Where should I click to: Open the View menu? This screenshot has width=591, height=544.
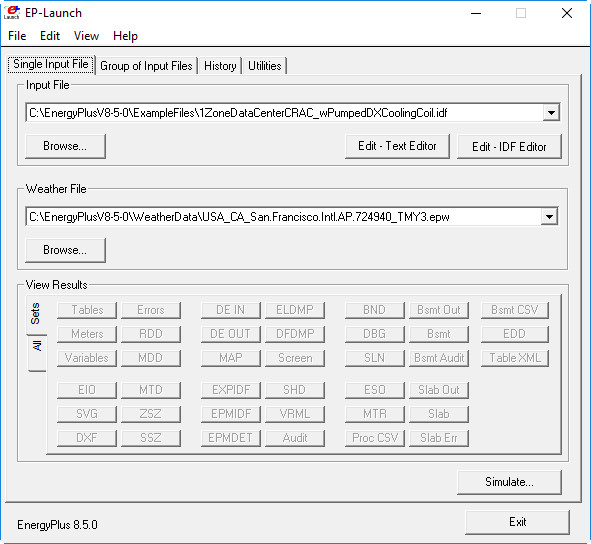click(86, 36)
